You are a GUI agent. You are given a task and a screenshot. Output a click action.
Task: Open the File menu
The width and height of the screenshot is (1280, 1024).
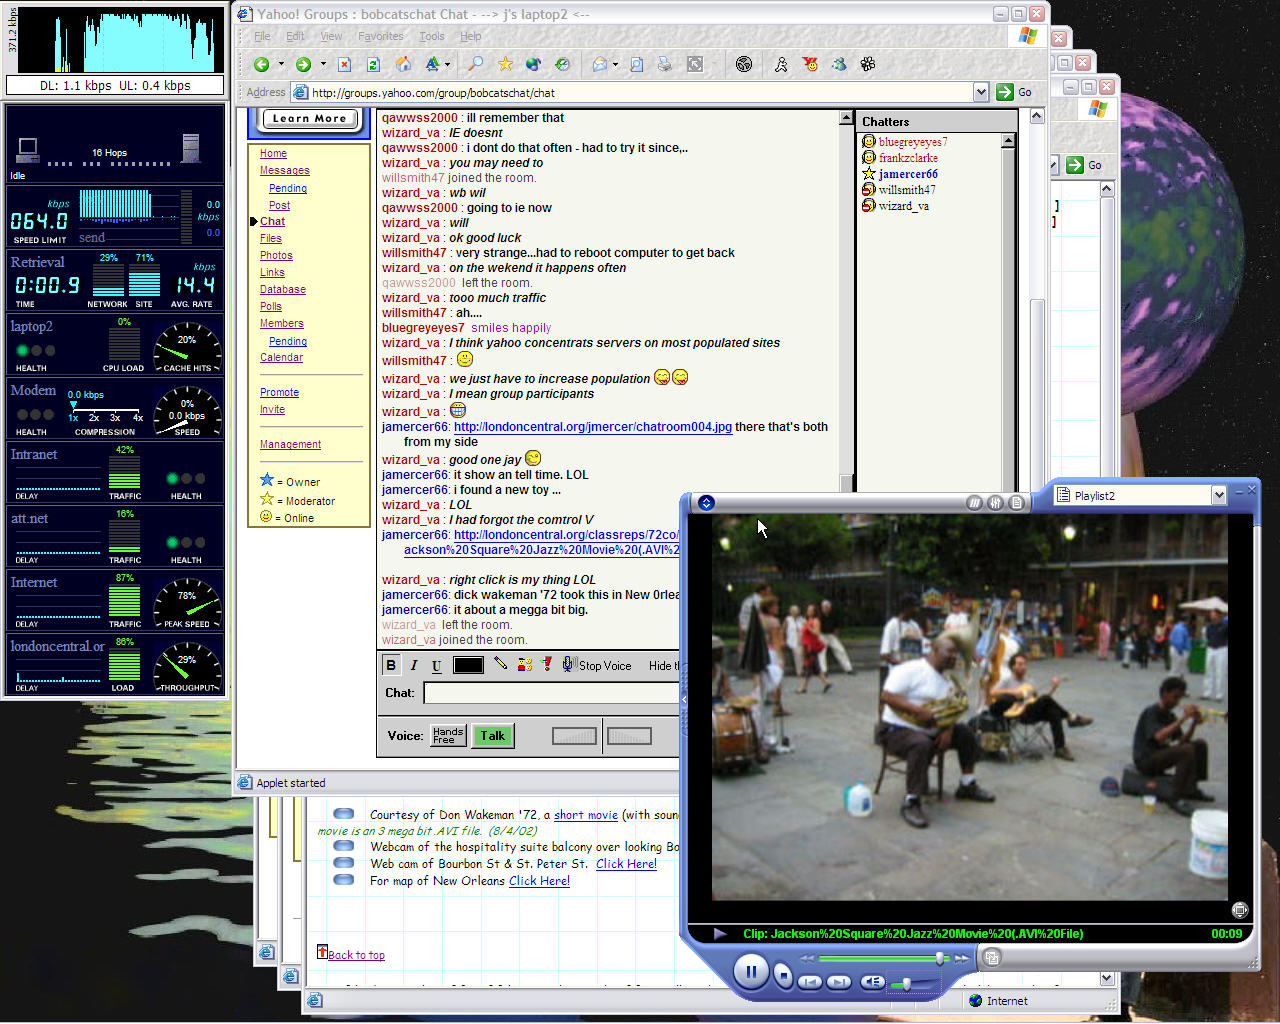click(x=262, y=36)
